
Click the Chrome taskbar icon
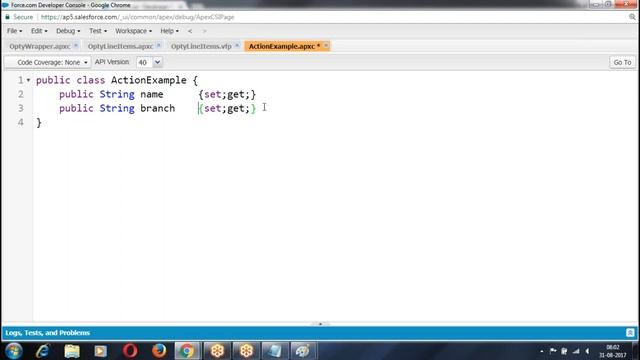(187, 351)
